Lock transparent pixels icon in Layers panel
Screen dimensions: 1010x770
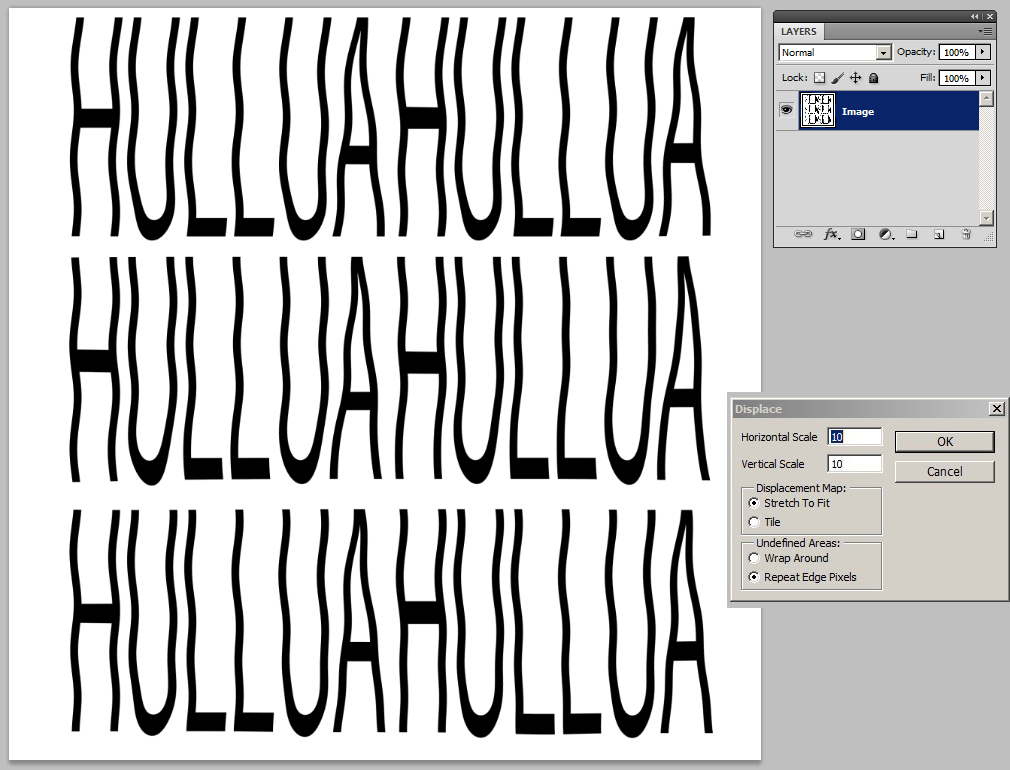point(819,78)
